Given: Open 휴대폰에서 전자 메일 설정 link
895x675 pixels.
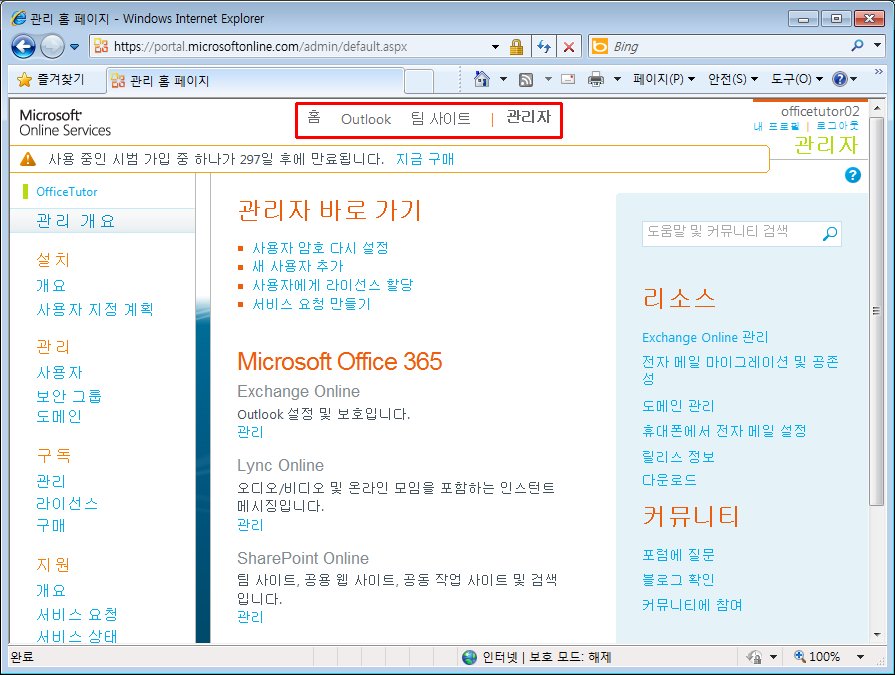Looking at the screenshot, I should tap(724, 431).
